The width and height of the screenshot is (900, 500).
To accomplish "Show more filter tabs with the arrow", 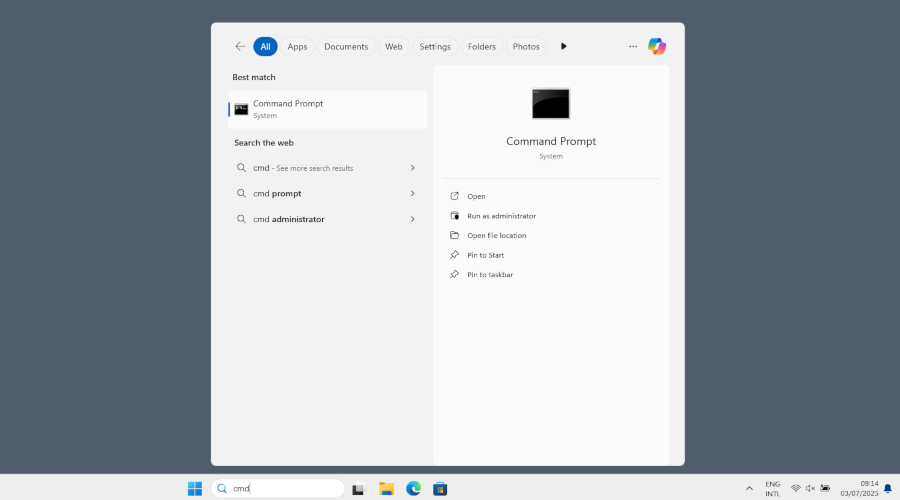I will [564, 46].
